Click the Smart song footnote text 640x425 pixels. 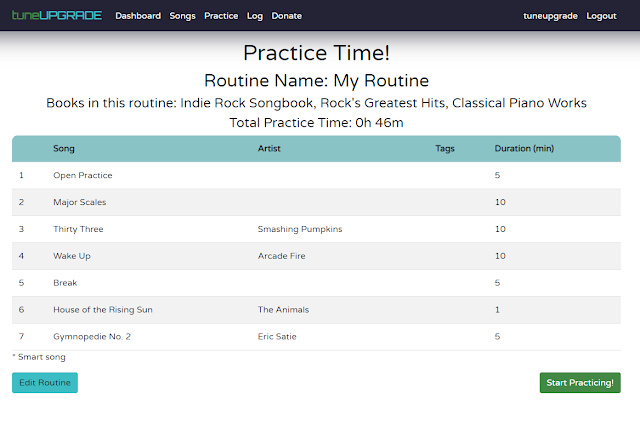point(39,357)
